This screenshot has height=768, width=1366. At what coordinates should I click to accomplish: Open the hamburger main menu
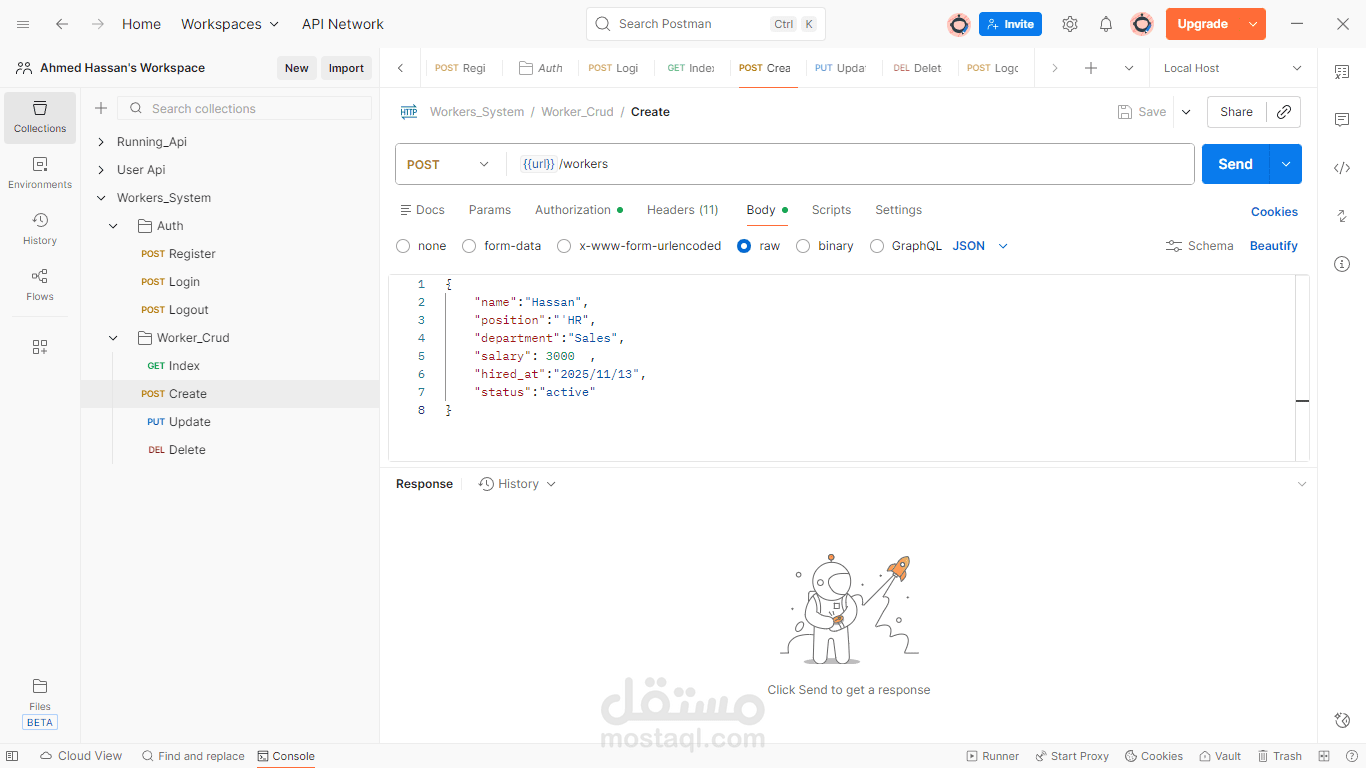tap(23, 24)
